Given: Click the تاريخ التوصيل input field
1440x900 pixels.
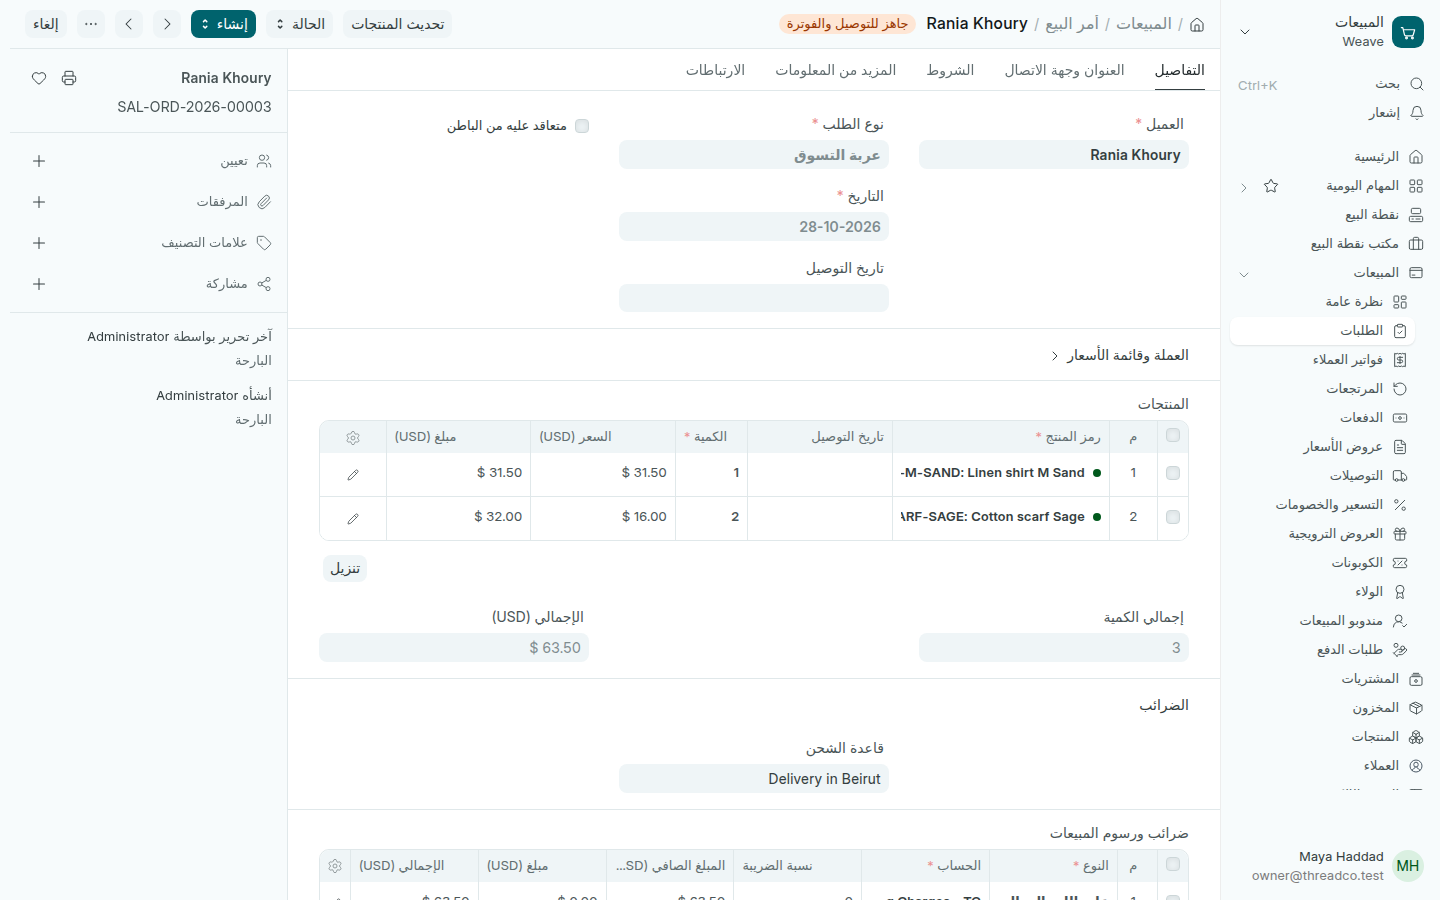Looking at the screenshot, I should pyautogui.click(x=754, y=298).
